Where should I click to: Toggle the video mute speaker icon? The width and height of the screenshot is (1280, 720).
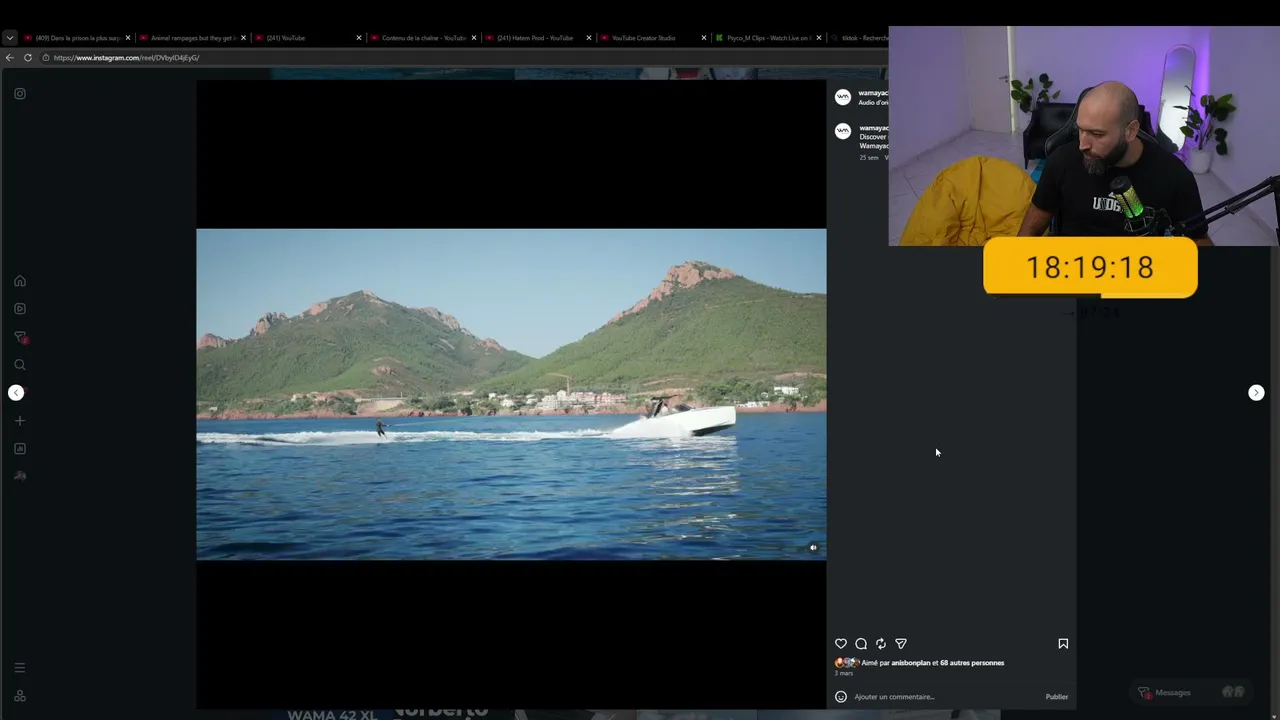tap(813, 548)
